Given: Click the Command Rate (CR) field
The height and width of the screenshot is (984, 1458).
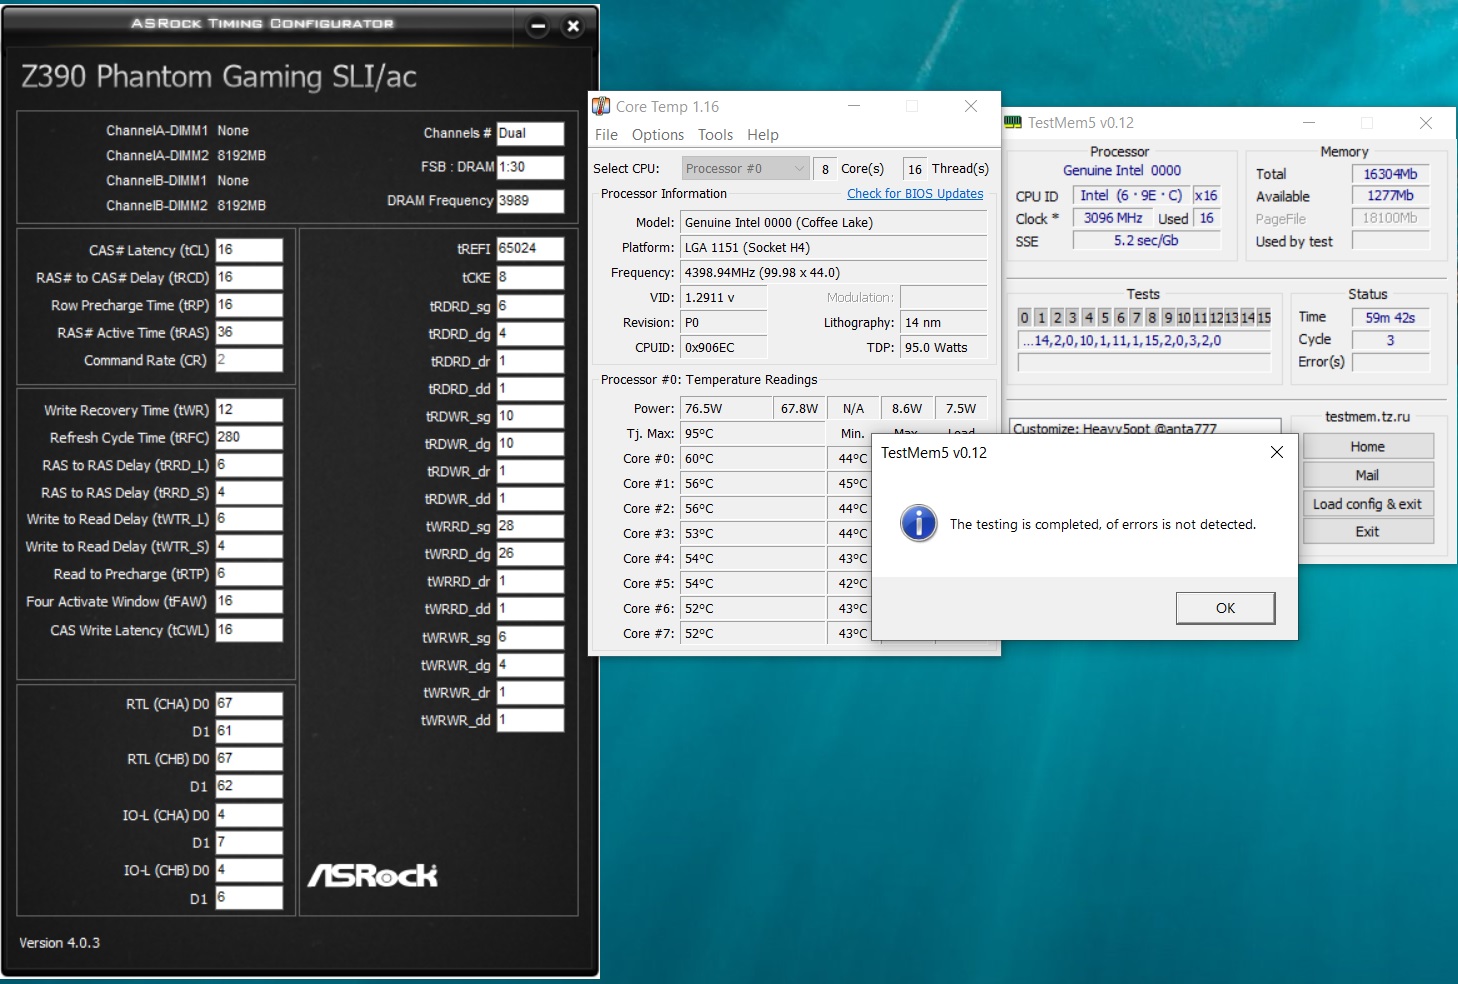Looking at the screenshot, I should coord(249,360).
